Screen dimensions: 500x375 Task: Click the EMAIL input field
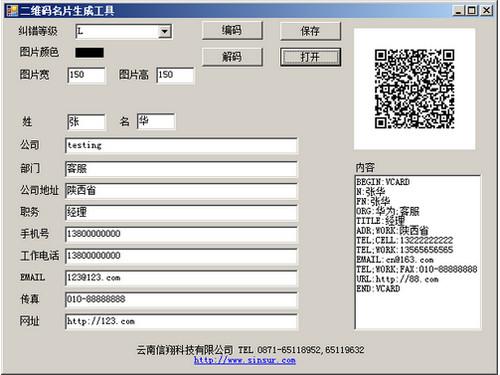point(181,278)
